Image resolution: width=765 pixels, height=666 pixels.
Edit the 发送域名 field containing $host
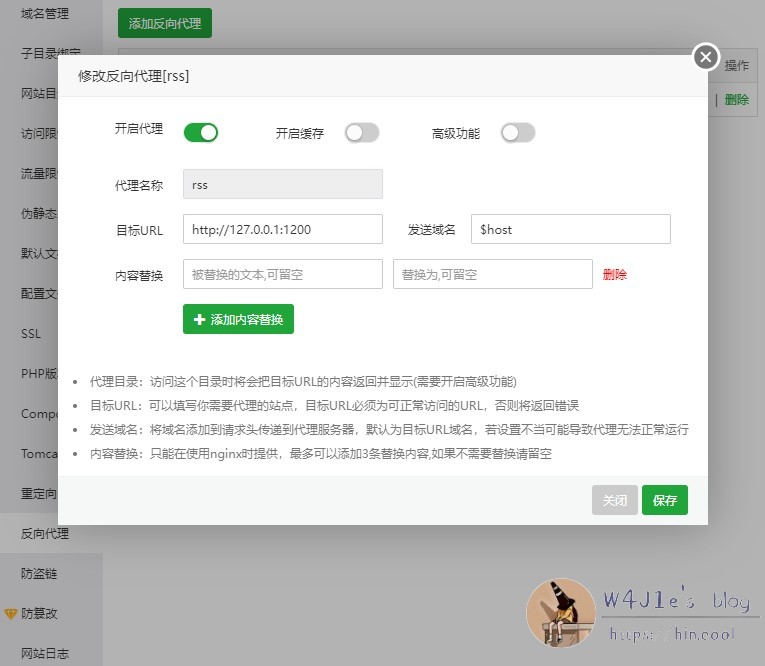pyautogui.click(x=570, y=229)
